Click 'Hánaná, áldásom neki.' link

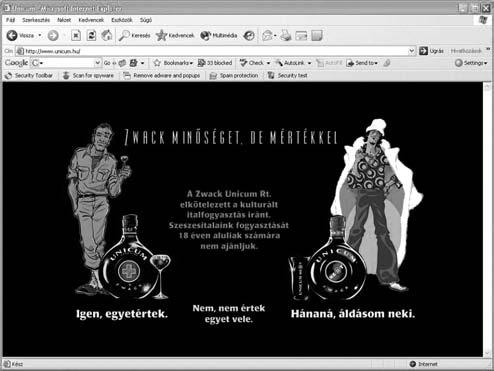coord(353,314)
